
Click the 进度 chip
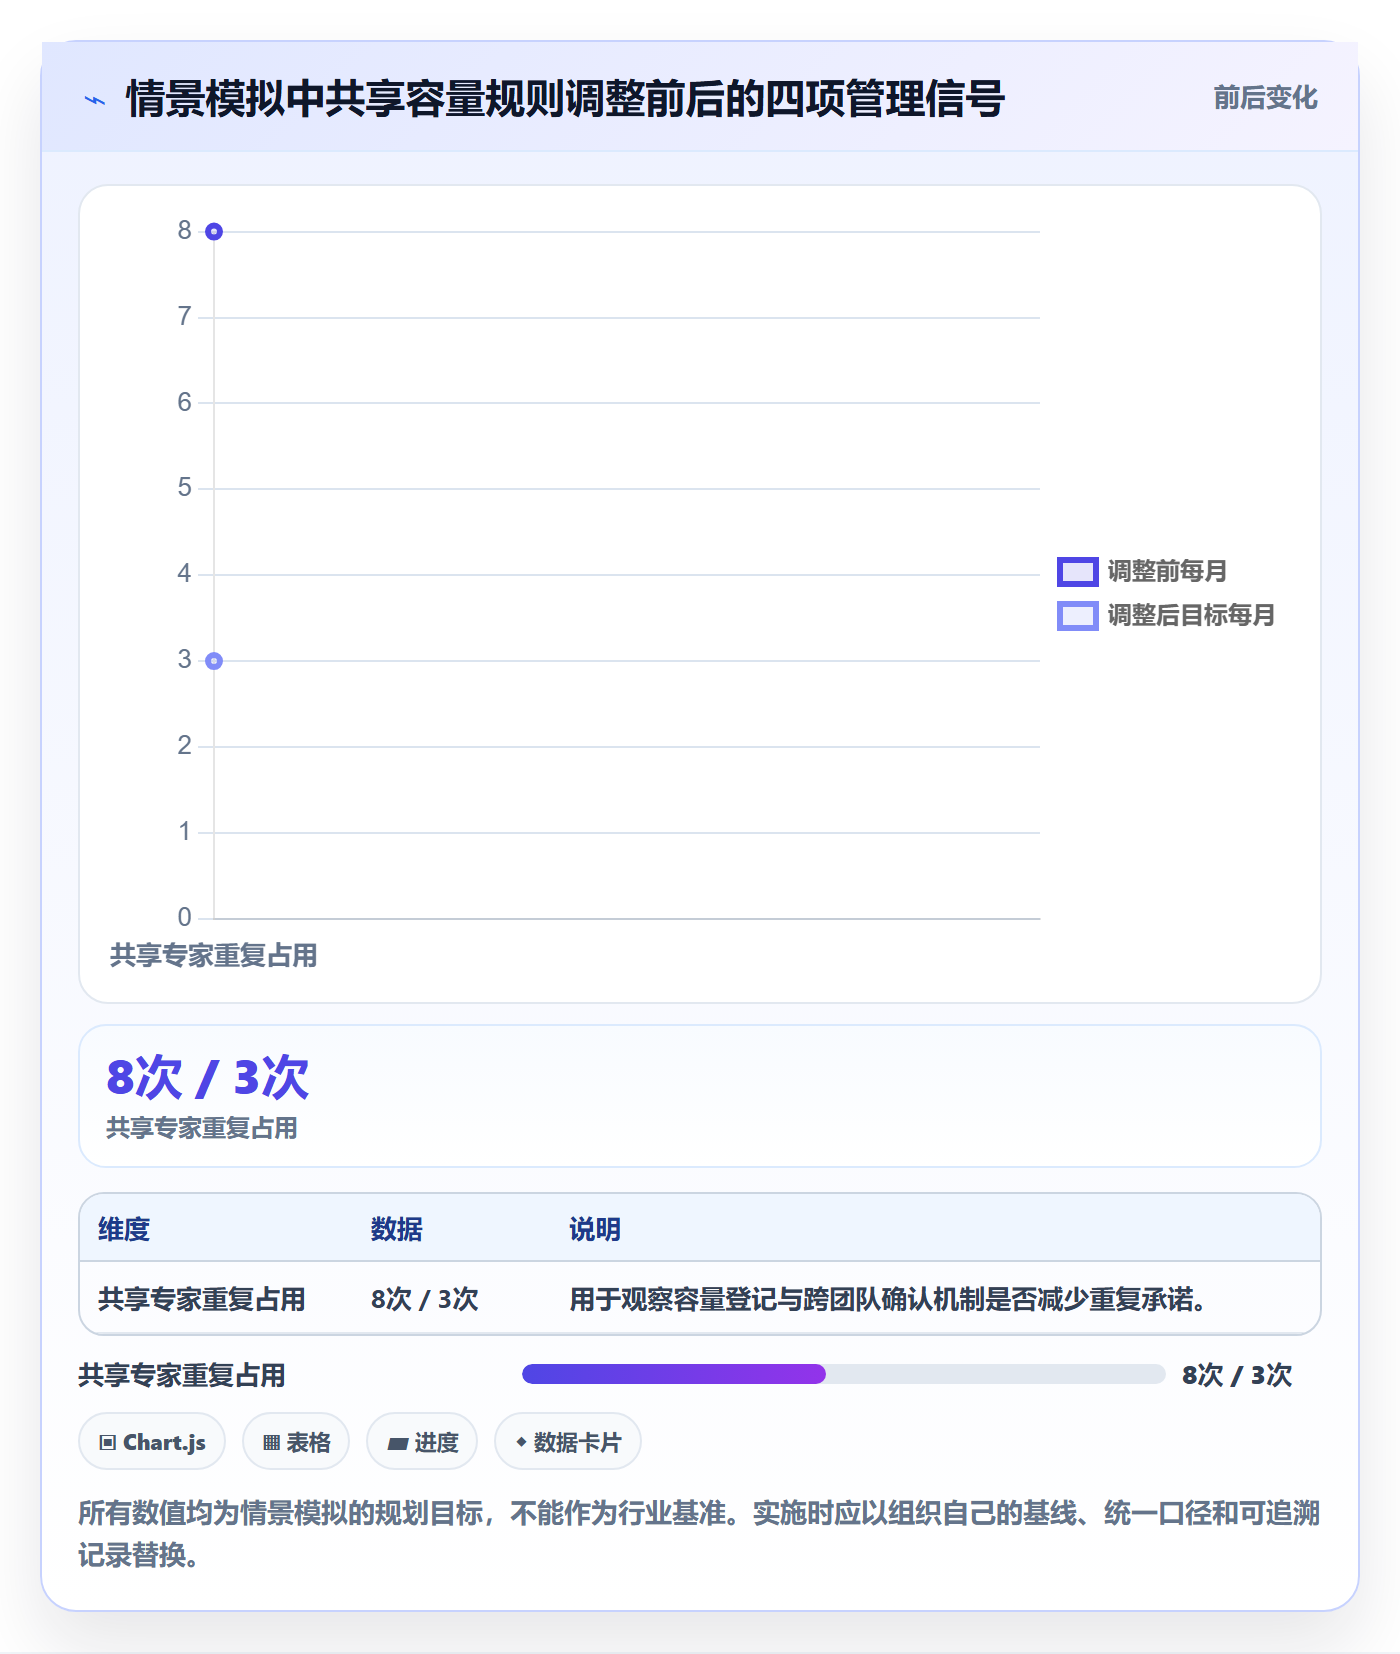[422, 1442]
